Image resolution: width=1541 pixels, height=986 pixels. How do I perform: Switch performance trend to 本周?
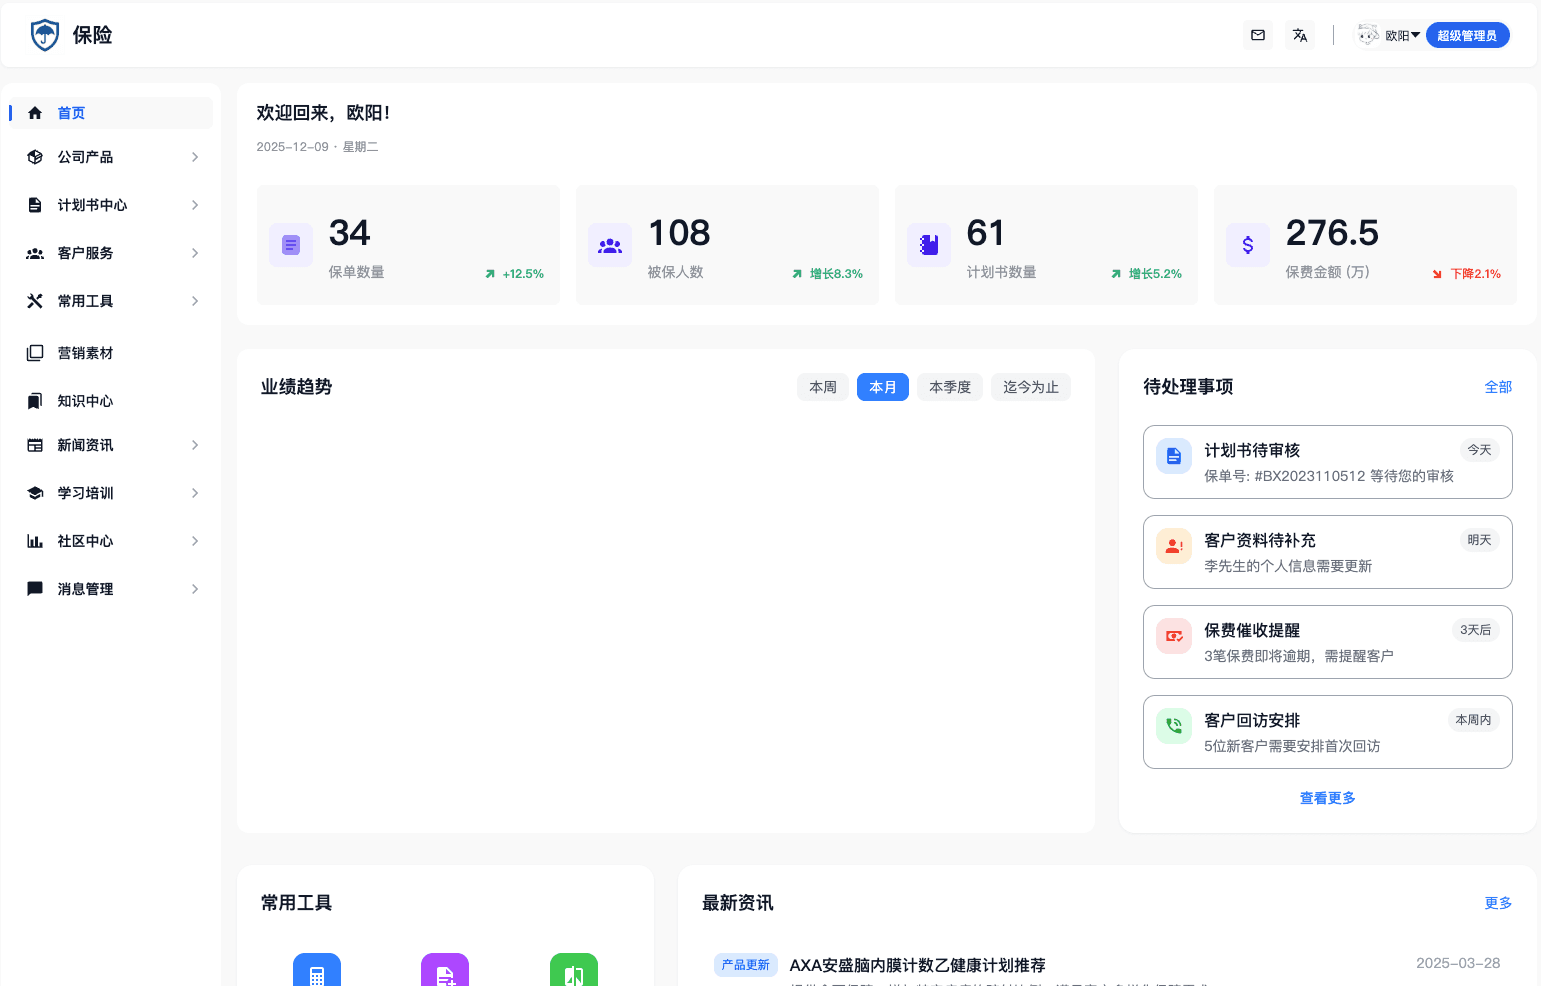click(x=823, y=387)
